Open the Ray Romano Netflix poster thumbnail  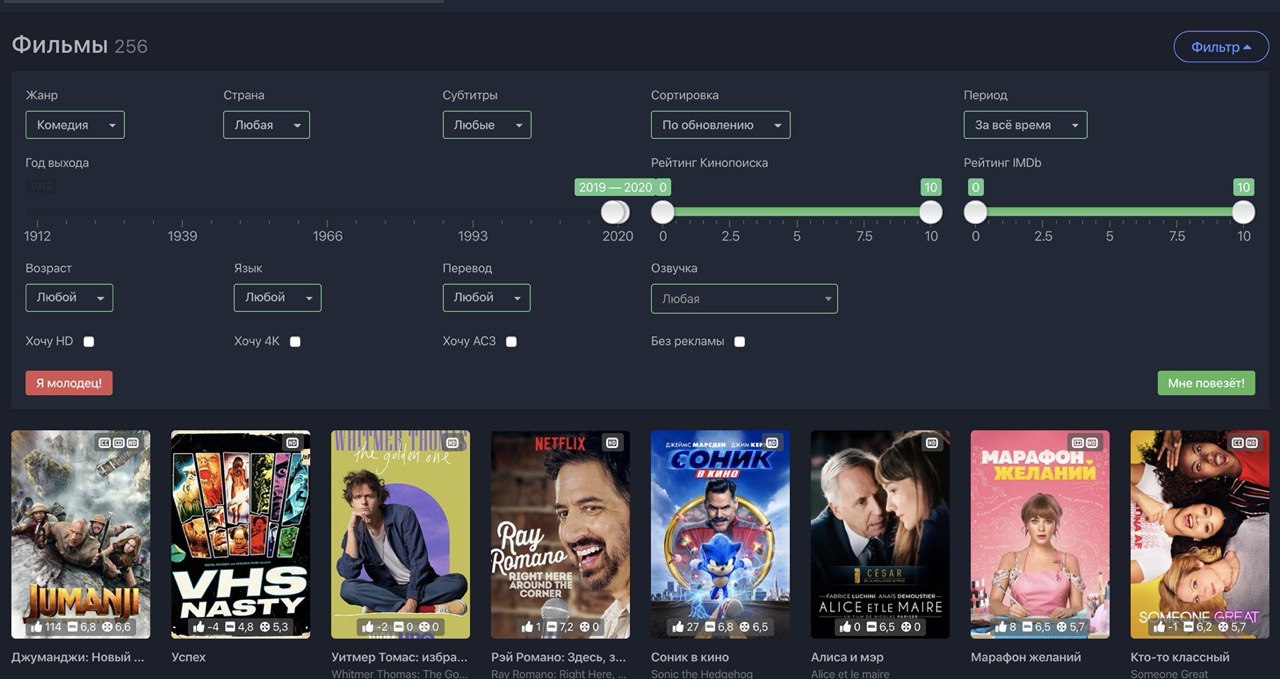tap(560, 534)
